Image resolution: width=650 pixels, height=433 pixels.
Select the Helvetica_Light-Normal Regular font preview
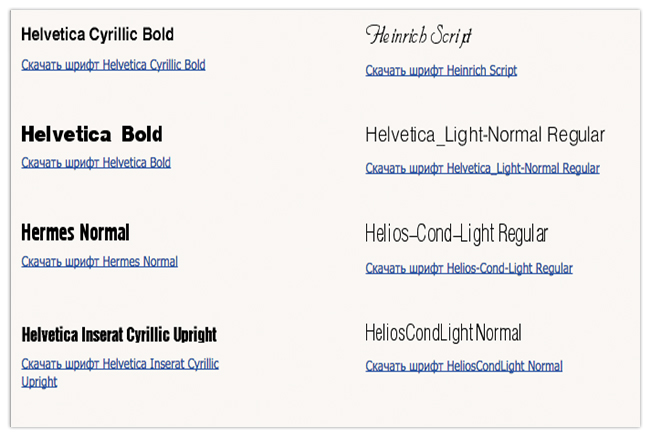click(x=485, y=135)
